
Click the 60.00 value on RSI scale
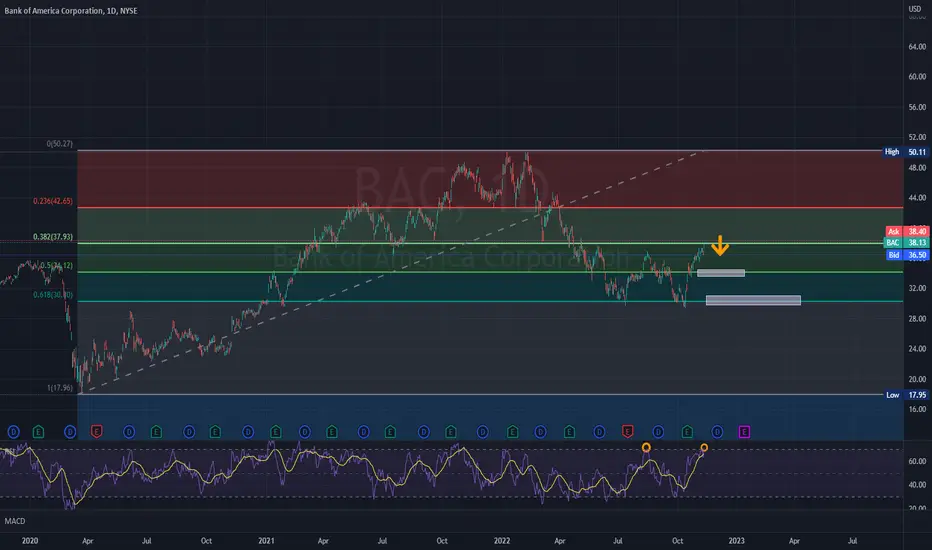coord(917,461)
